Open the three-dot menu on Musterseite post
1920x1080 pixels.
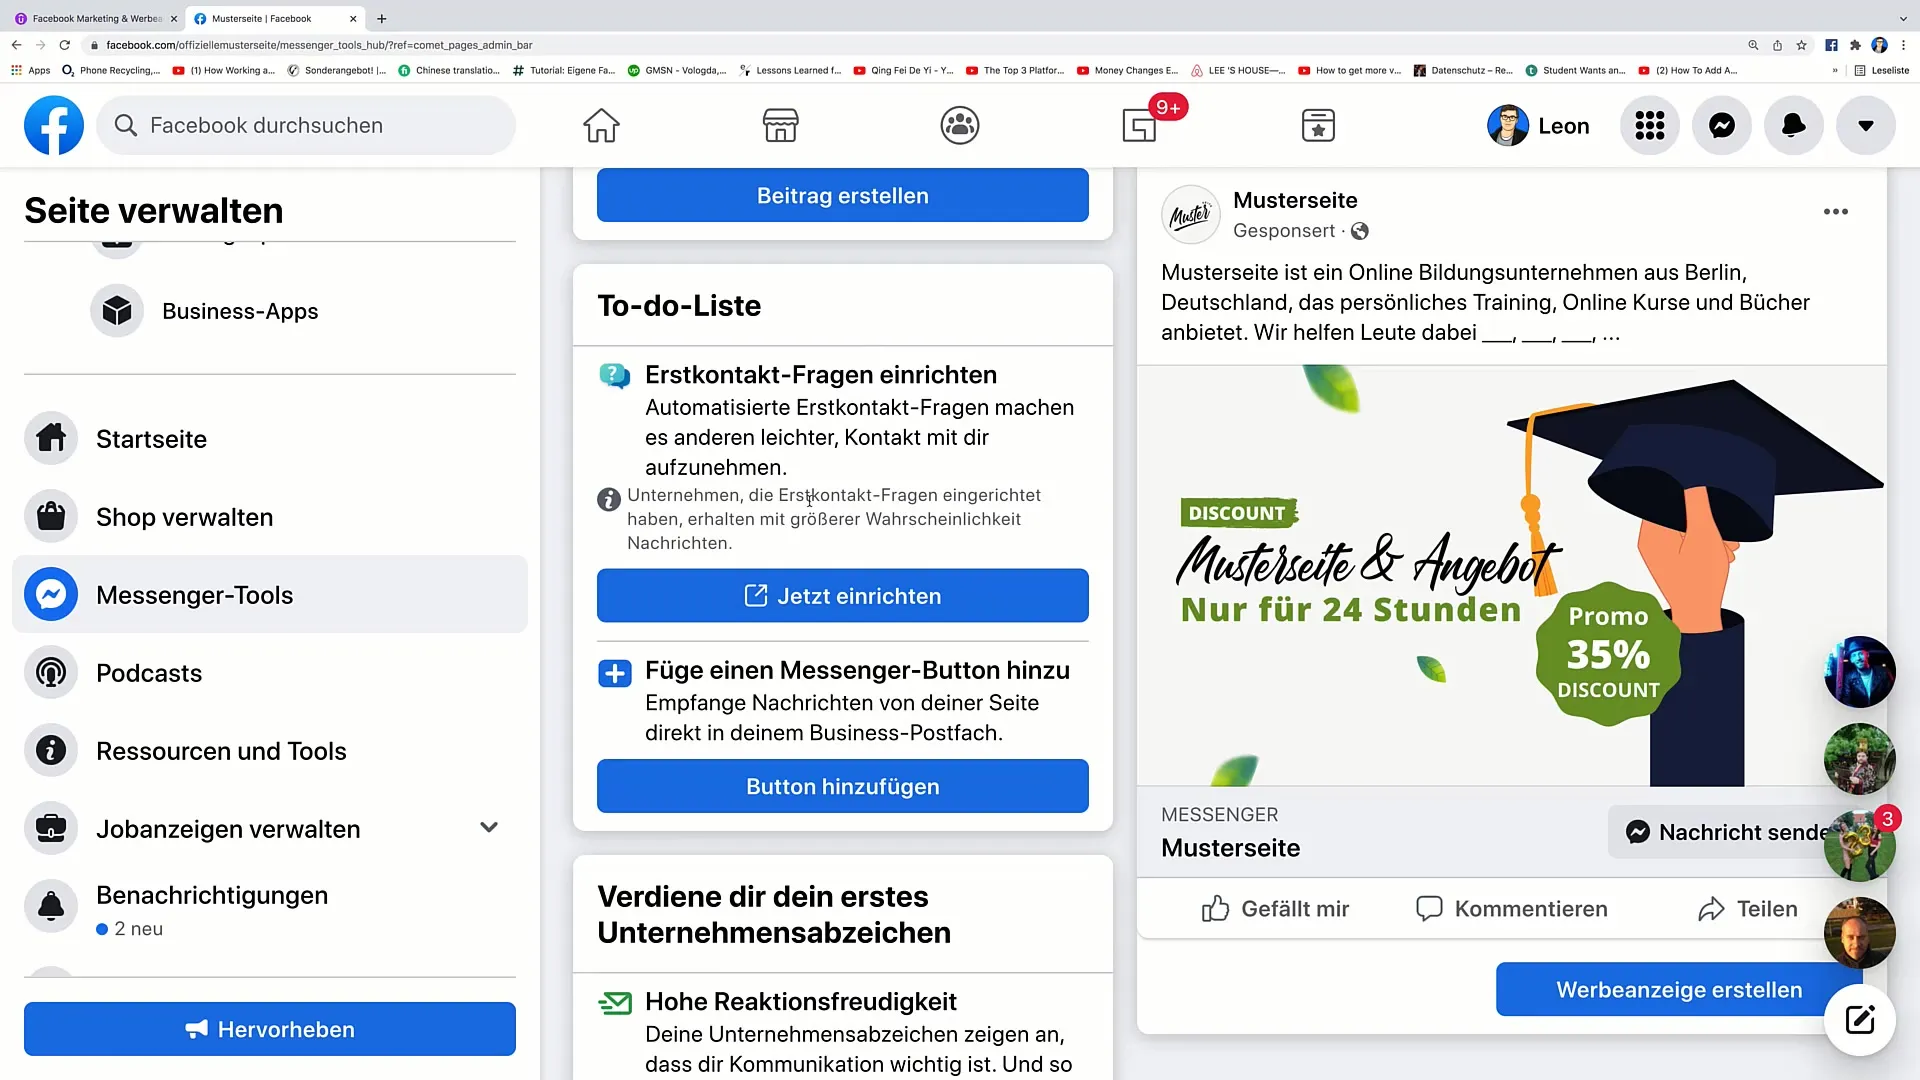pos(1835,211)
